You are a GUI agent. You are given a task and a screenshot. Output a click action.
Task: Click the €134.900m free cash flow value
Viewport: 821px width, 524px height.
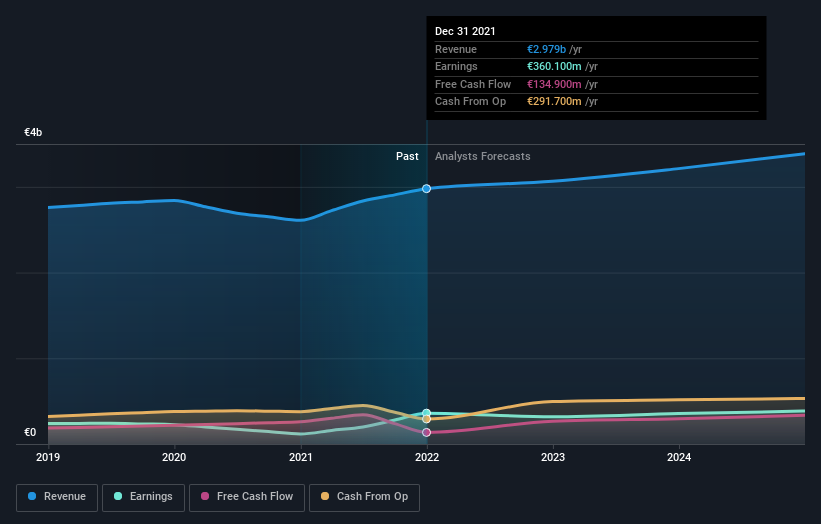tap(554, 84)
